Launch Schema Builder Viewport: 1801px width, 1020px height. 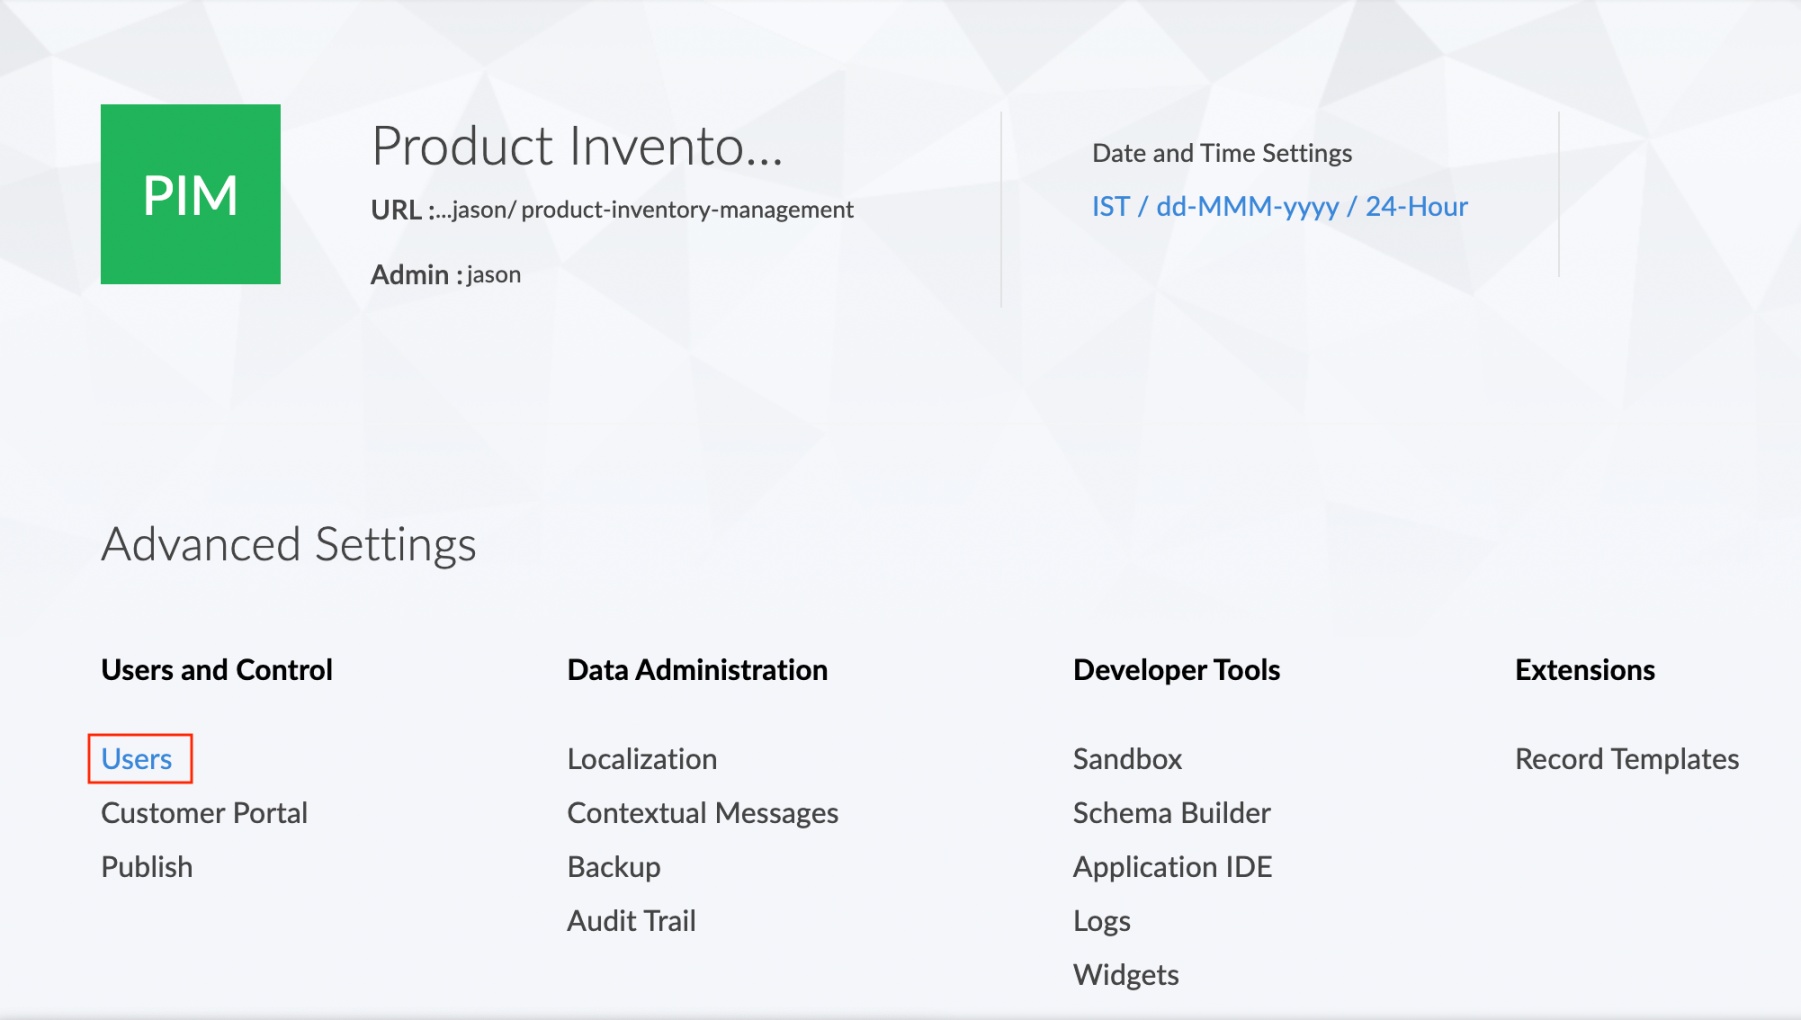(x=1171, y=813)
